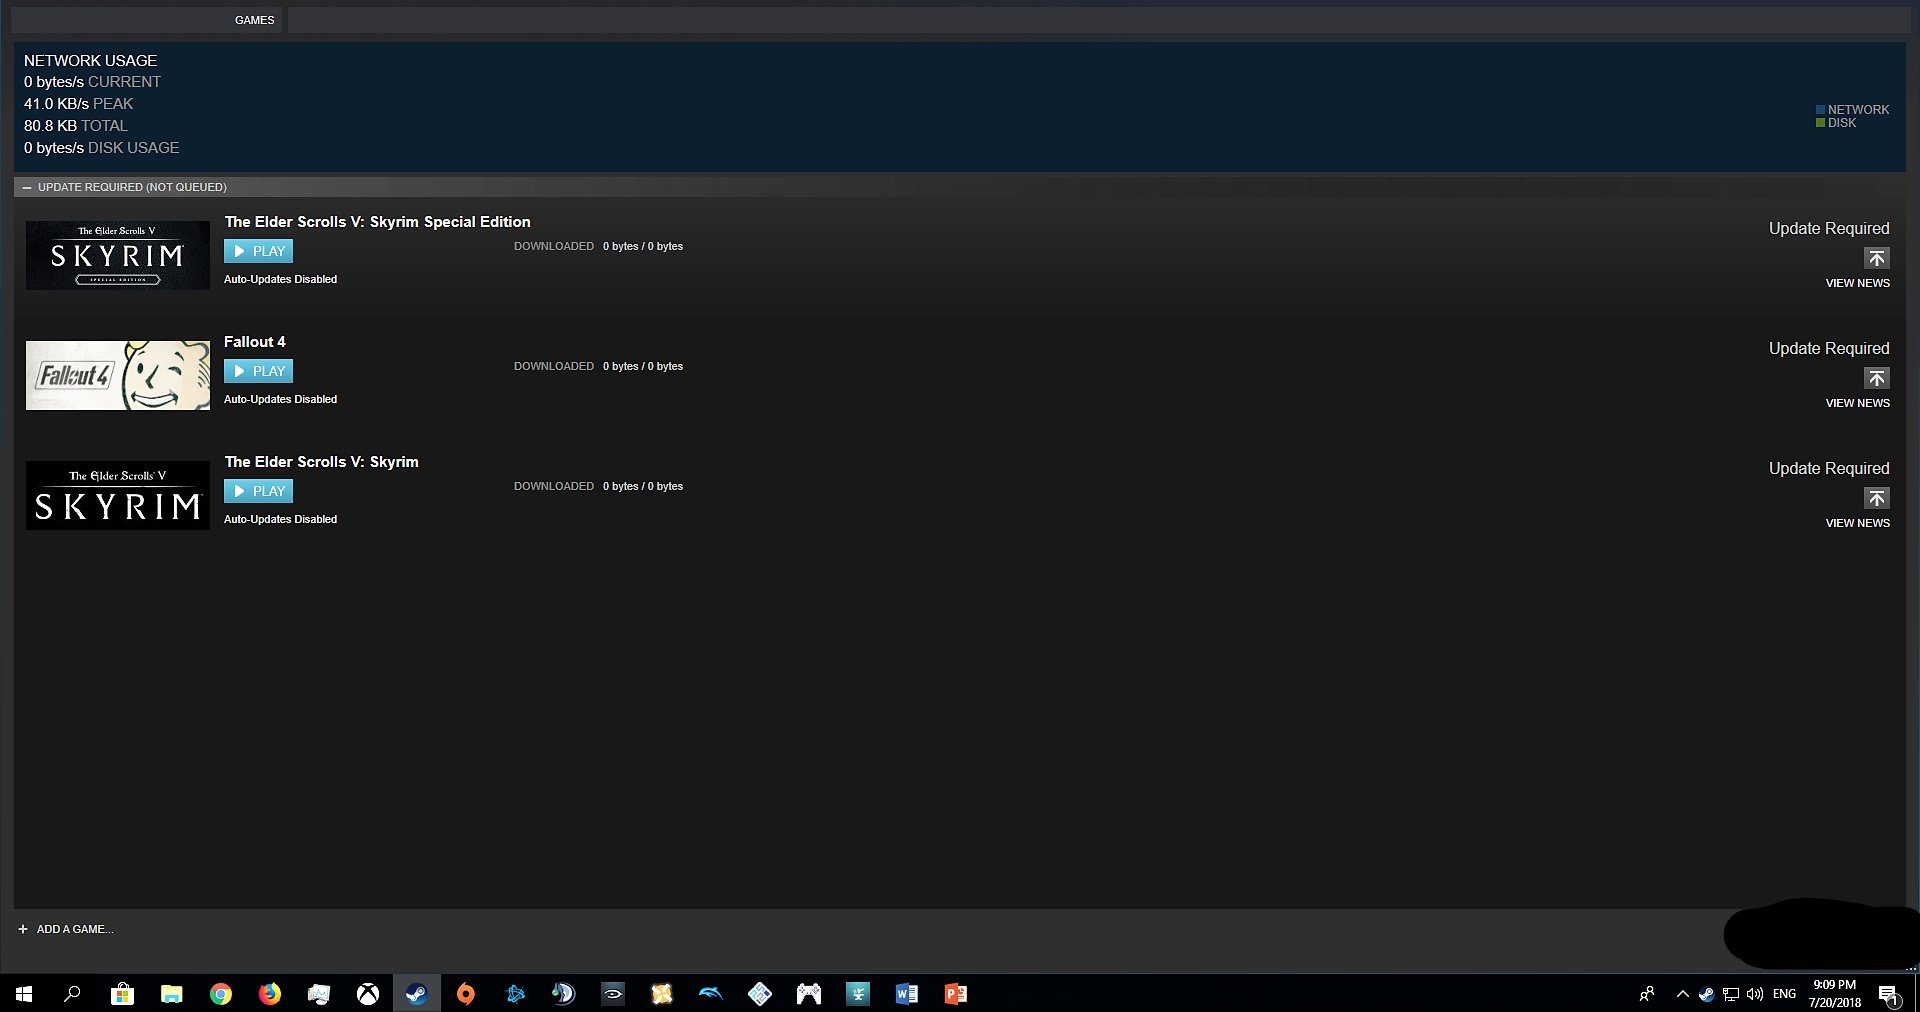Switch to the GAMES tab
Viewport: 1920px width, 1012px height.
click(x=254, y=20)
